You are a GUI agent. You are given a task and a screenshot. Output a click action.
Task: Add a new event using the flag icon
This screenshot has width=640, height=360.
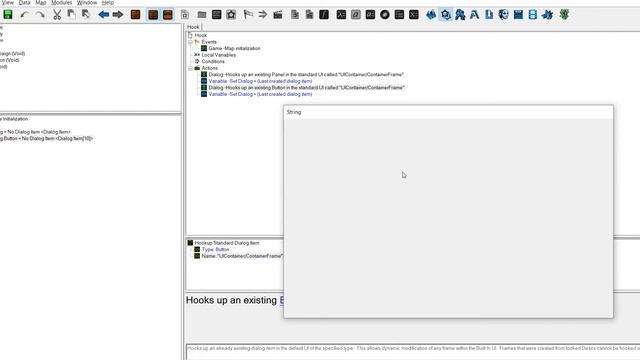248,15
